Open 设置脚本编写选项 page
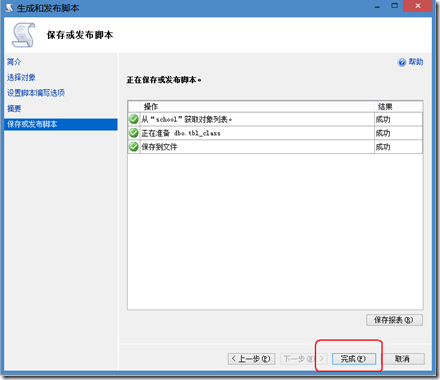 (36, 93)
